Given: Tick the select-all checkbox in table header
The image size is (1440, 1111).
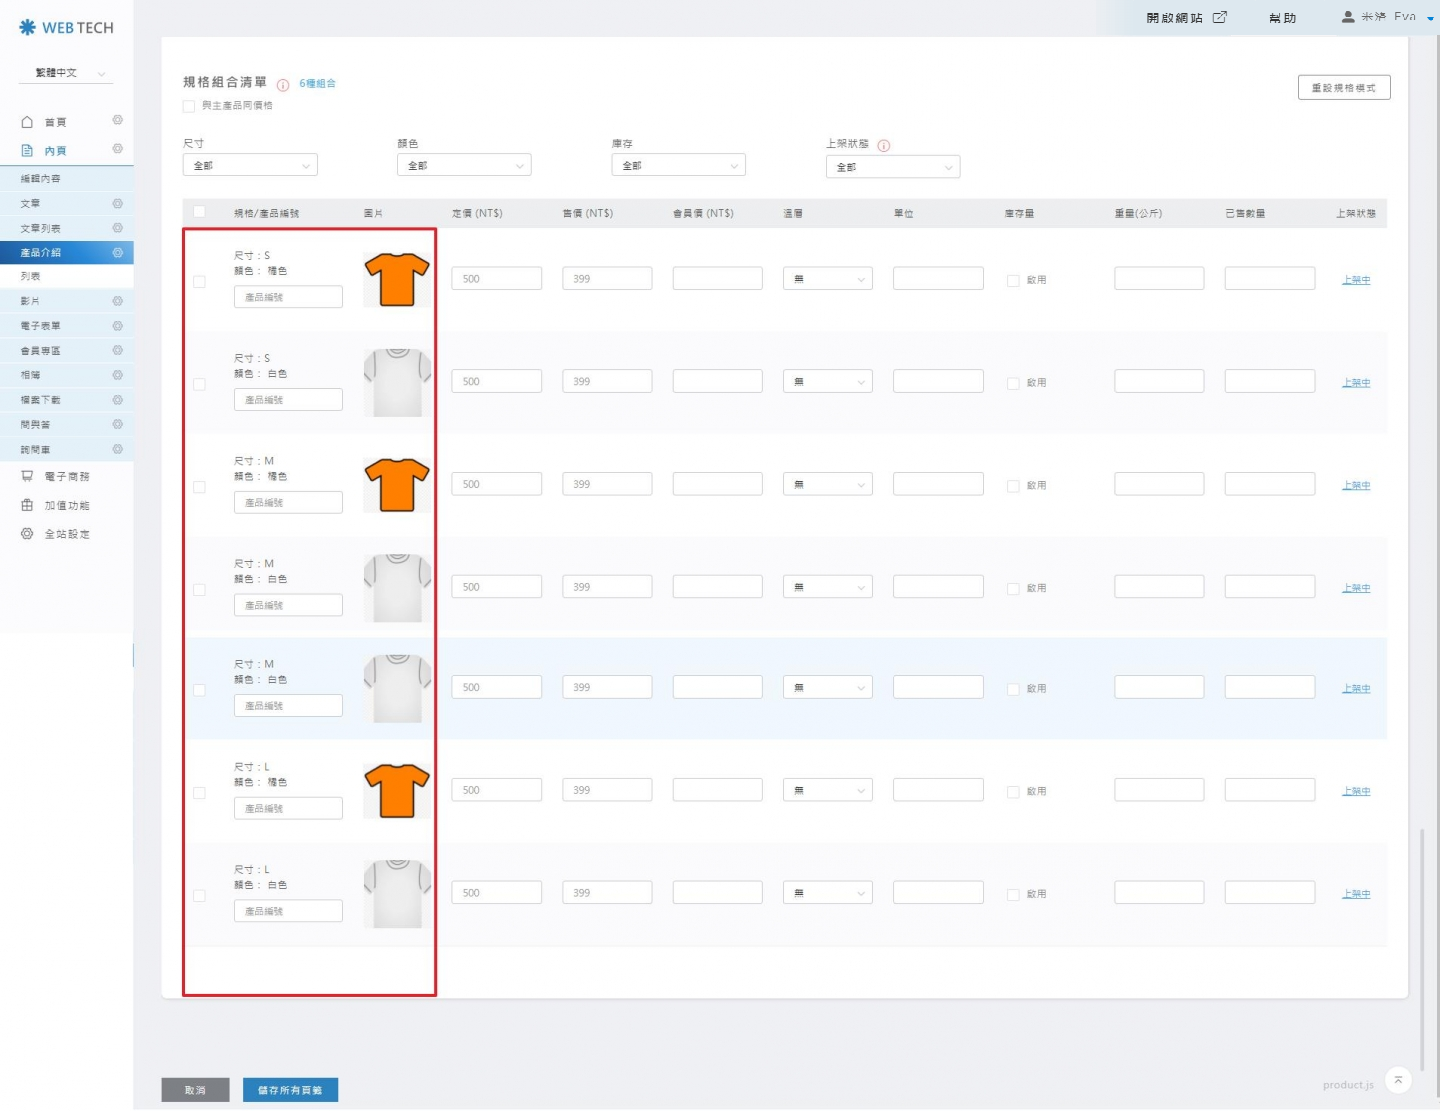Looking at the screenshot, I should coord(199,212).
